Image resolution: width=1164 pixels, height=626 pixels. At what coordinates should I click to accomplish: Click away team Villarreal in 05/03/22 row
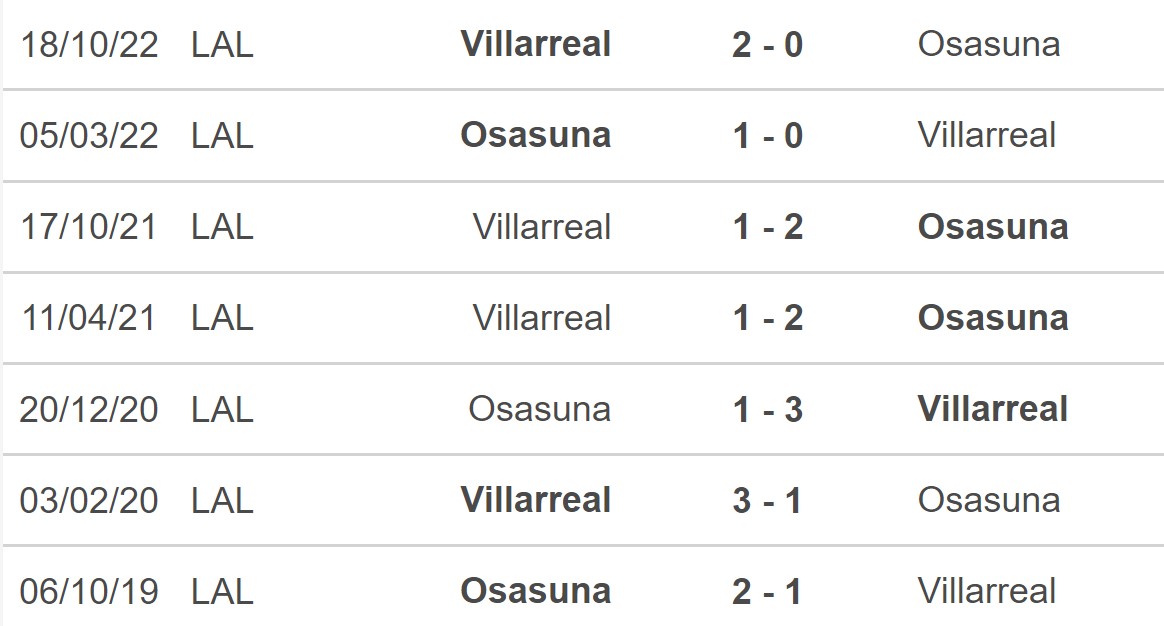tap(987, 136)
